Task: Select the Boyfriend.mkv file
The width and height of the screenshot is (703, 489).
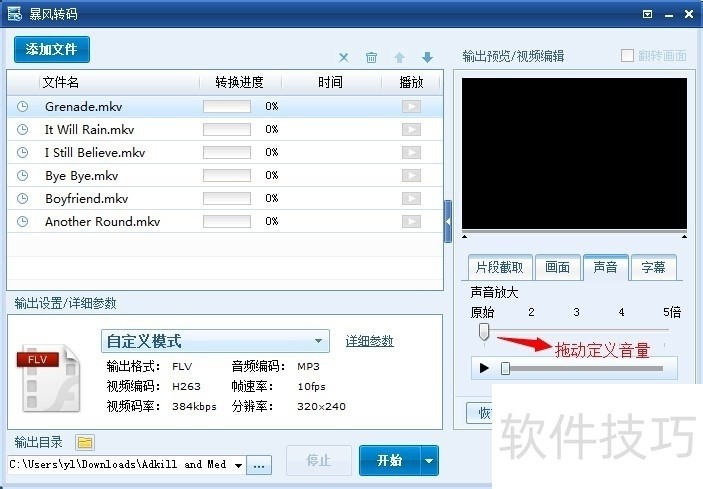Action: coord(225,198)
